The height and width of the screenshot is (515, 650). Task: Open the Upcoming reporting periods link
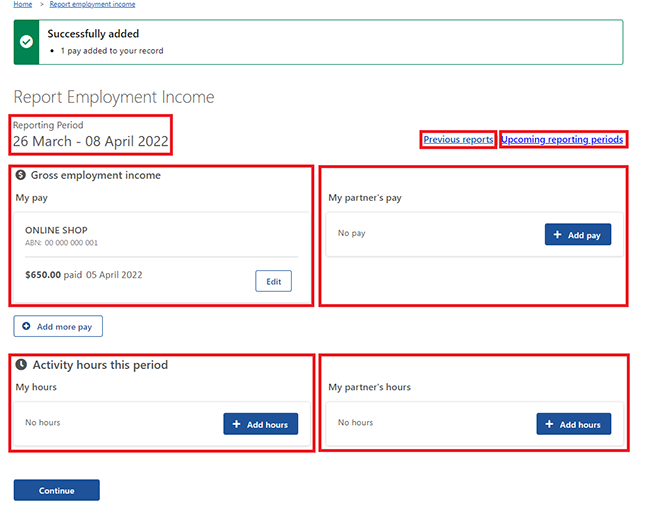[562, 140]
